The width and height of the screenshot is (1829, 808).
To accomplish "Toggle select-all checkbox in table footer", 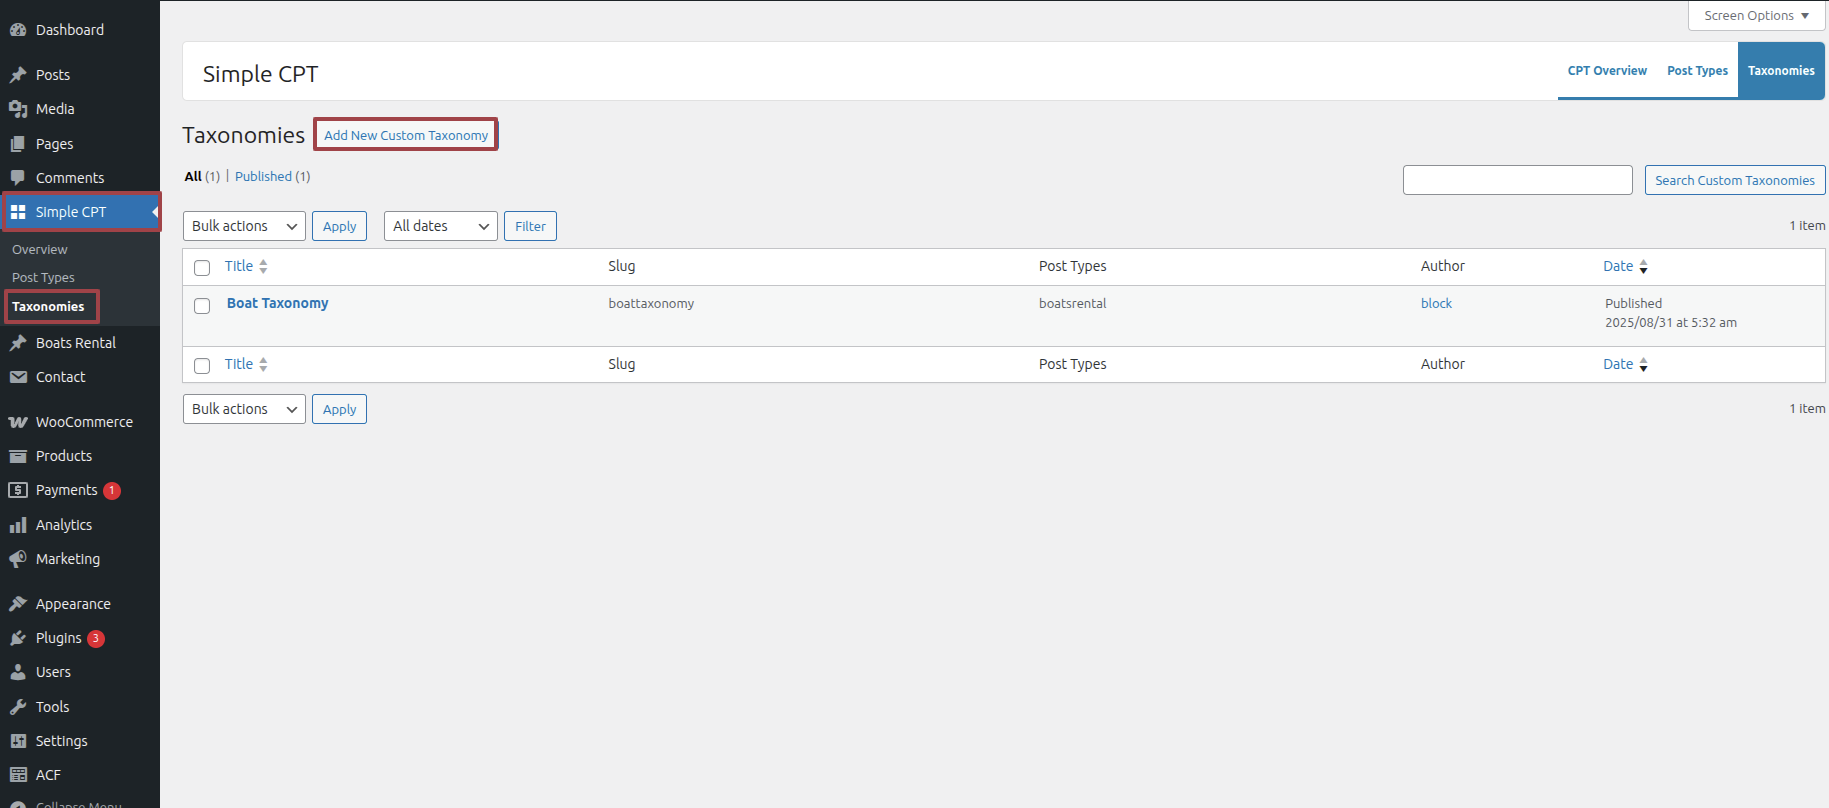I will coord(202,366).
